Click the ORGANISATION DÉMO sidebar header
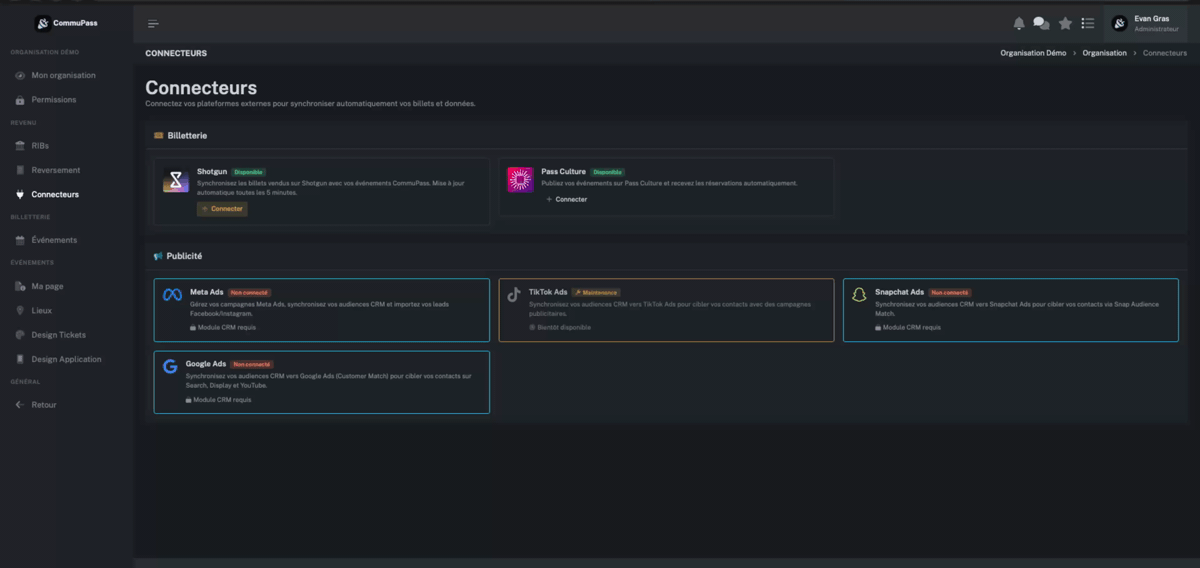This screenshot has width=1200, height=568. 45,52
